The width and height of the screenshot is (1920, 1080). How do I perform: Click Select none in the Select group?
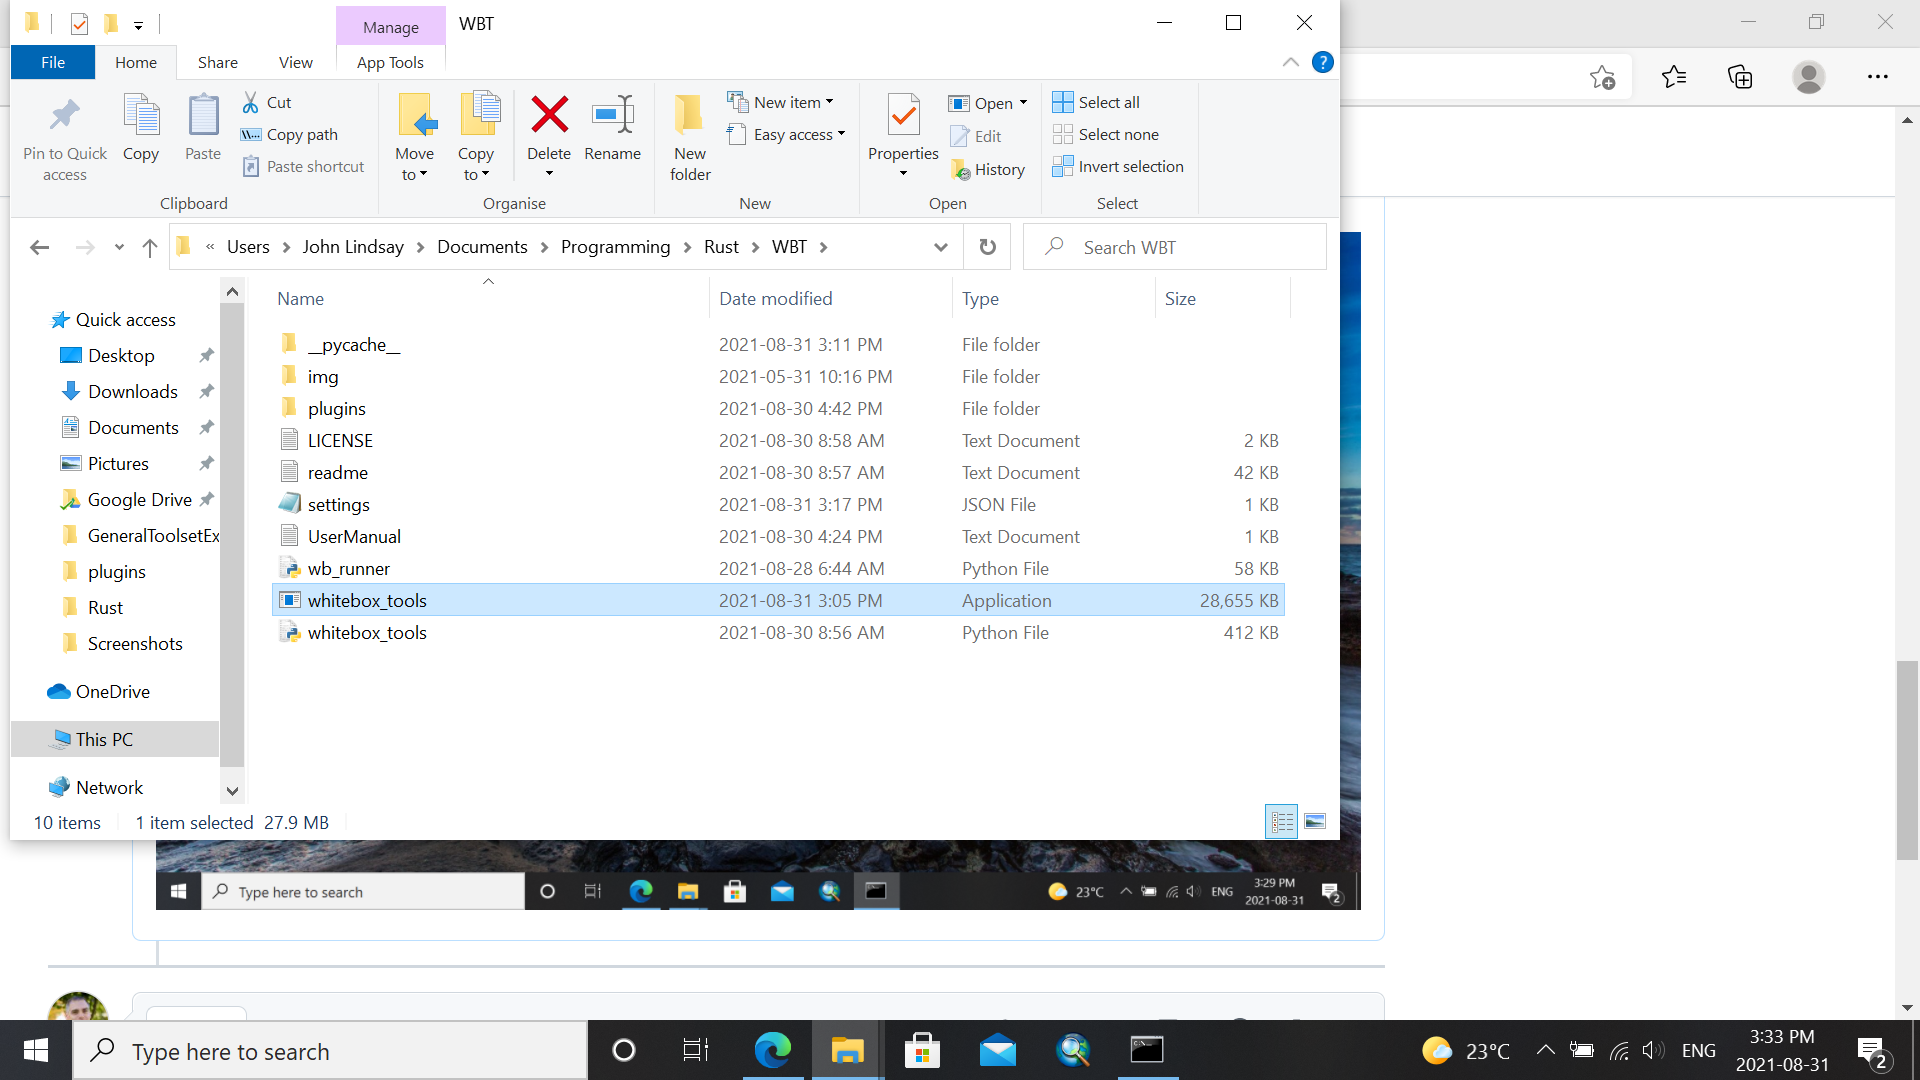(1106, 134)
